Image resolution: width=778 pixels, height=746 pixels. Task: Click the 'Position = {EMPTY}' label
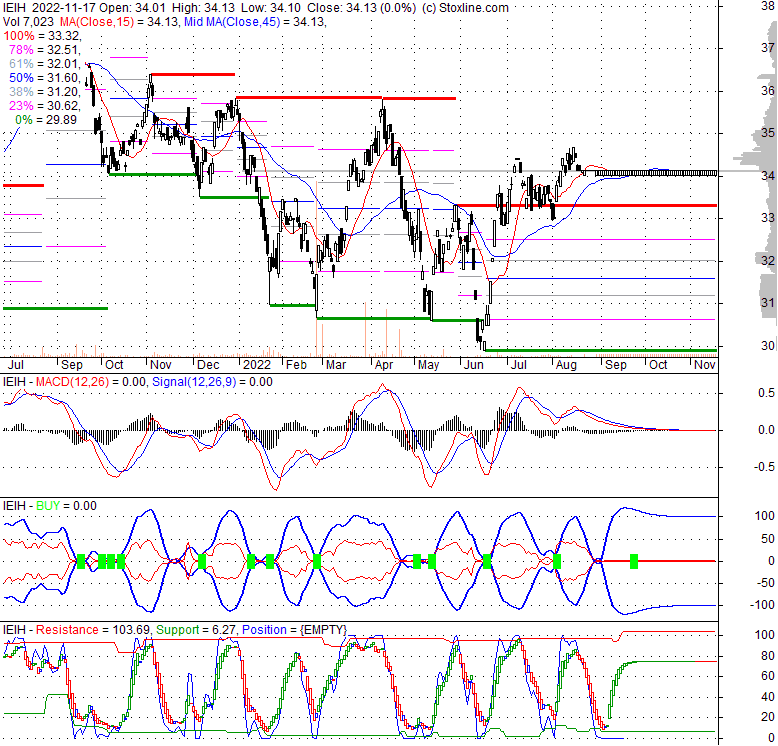point(294,630)
